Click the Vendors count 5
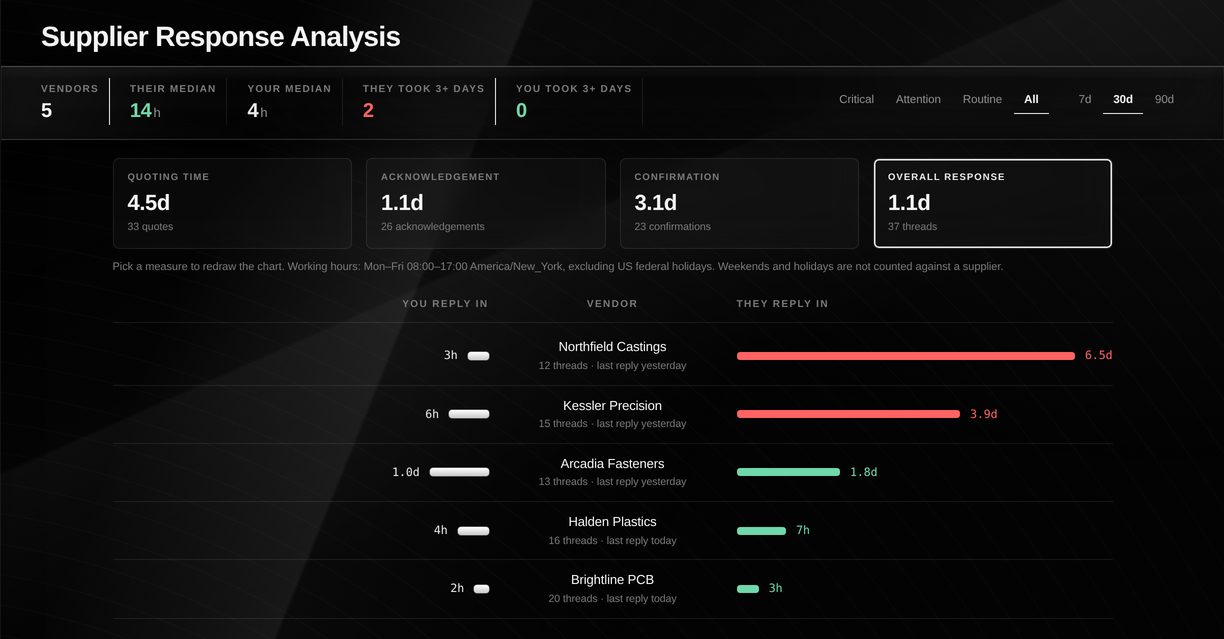The image size is (1224, 639). (x=46, y=111)
